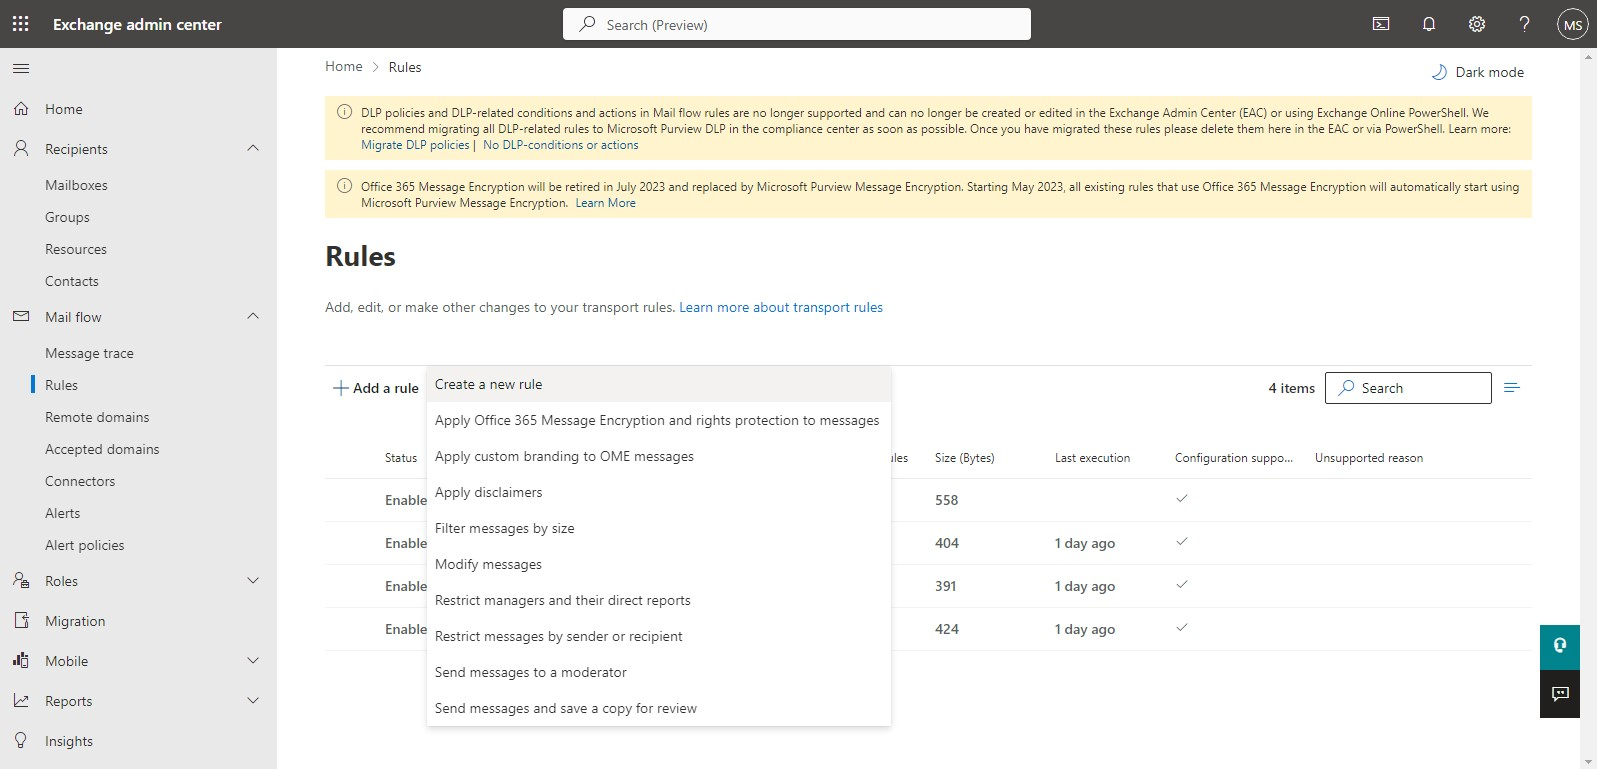Click the Mail flow envelope icon
Screen dimensions: 1597x769
[21, 316]
